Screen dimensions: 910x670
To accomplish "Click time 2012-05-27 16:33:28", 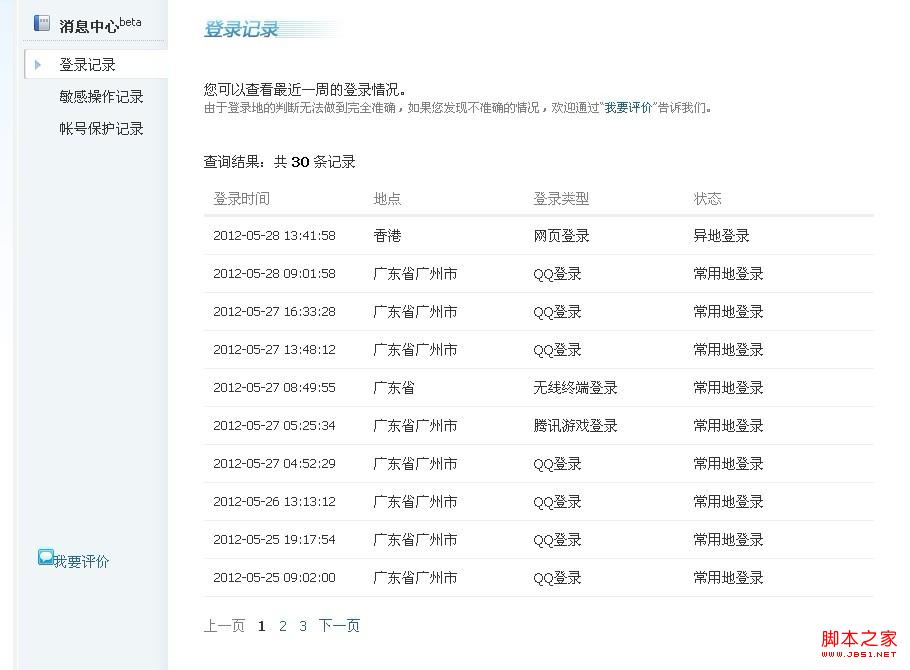I will 275,312.
